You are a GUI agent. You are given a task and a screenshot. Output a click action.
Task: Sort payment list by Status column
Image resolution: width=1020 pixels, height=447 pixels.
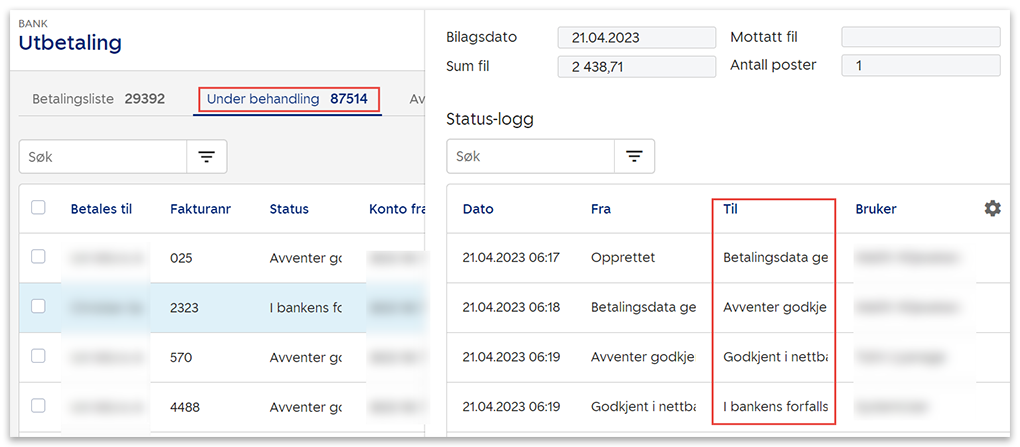(x=289, y=209)
